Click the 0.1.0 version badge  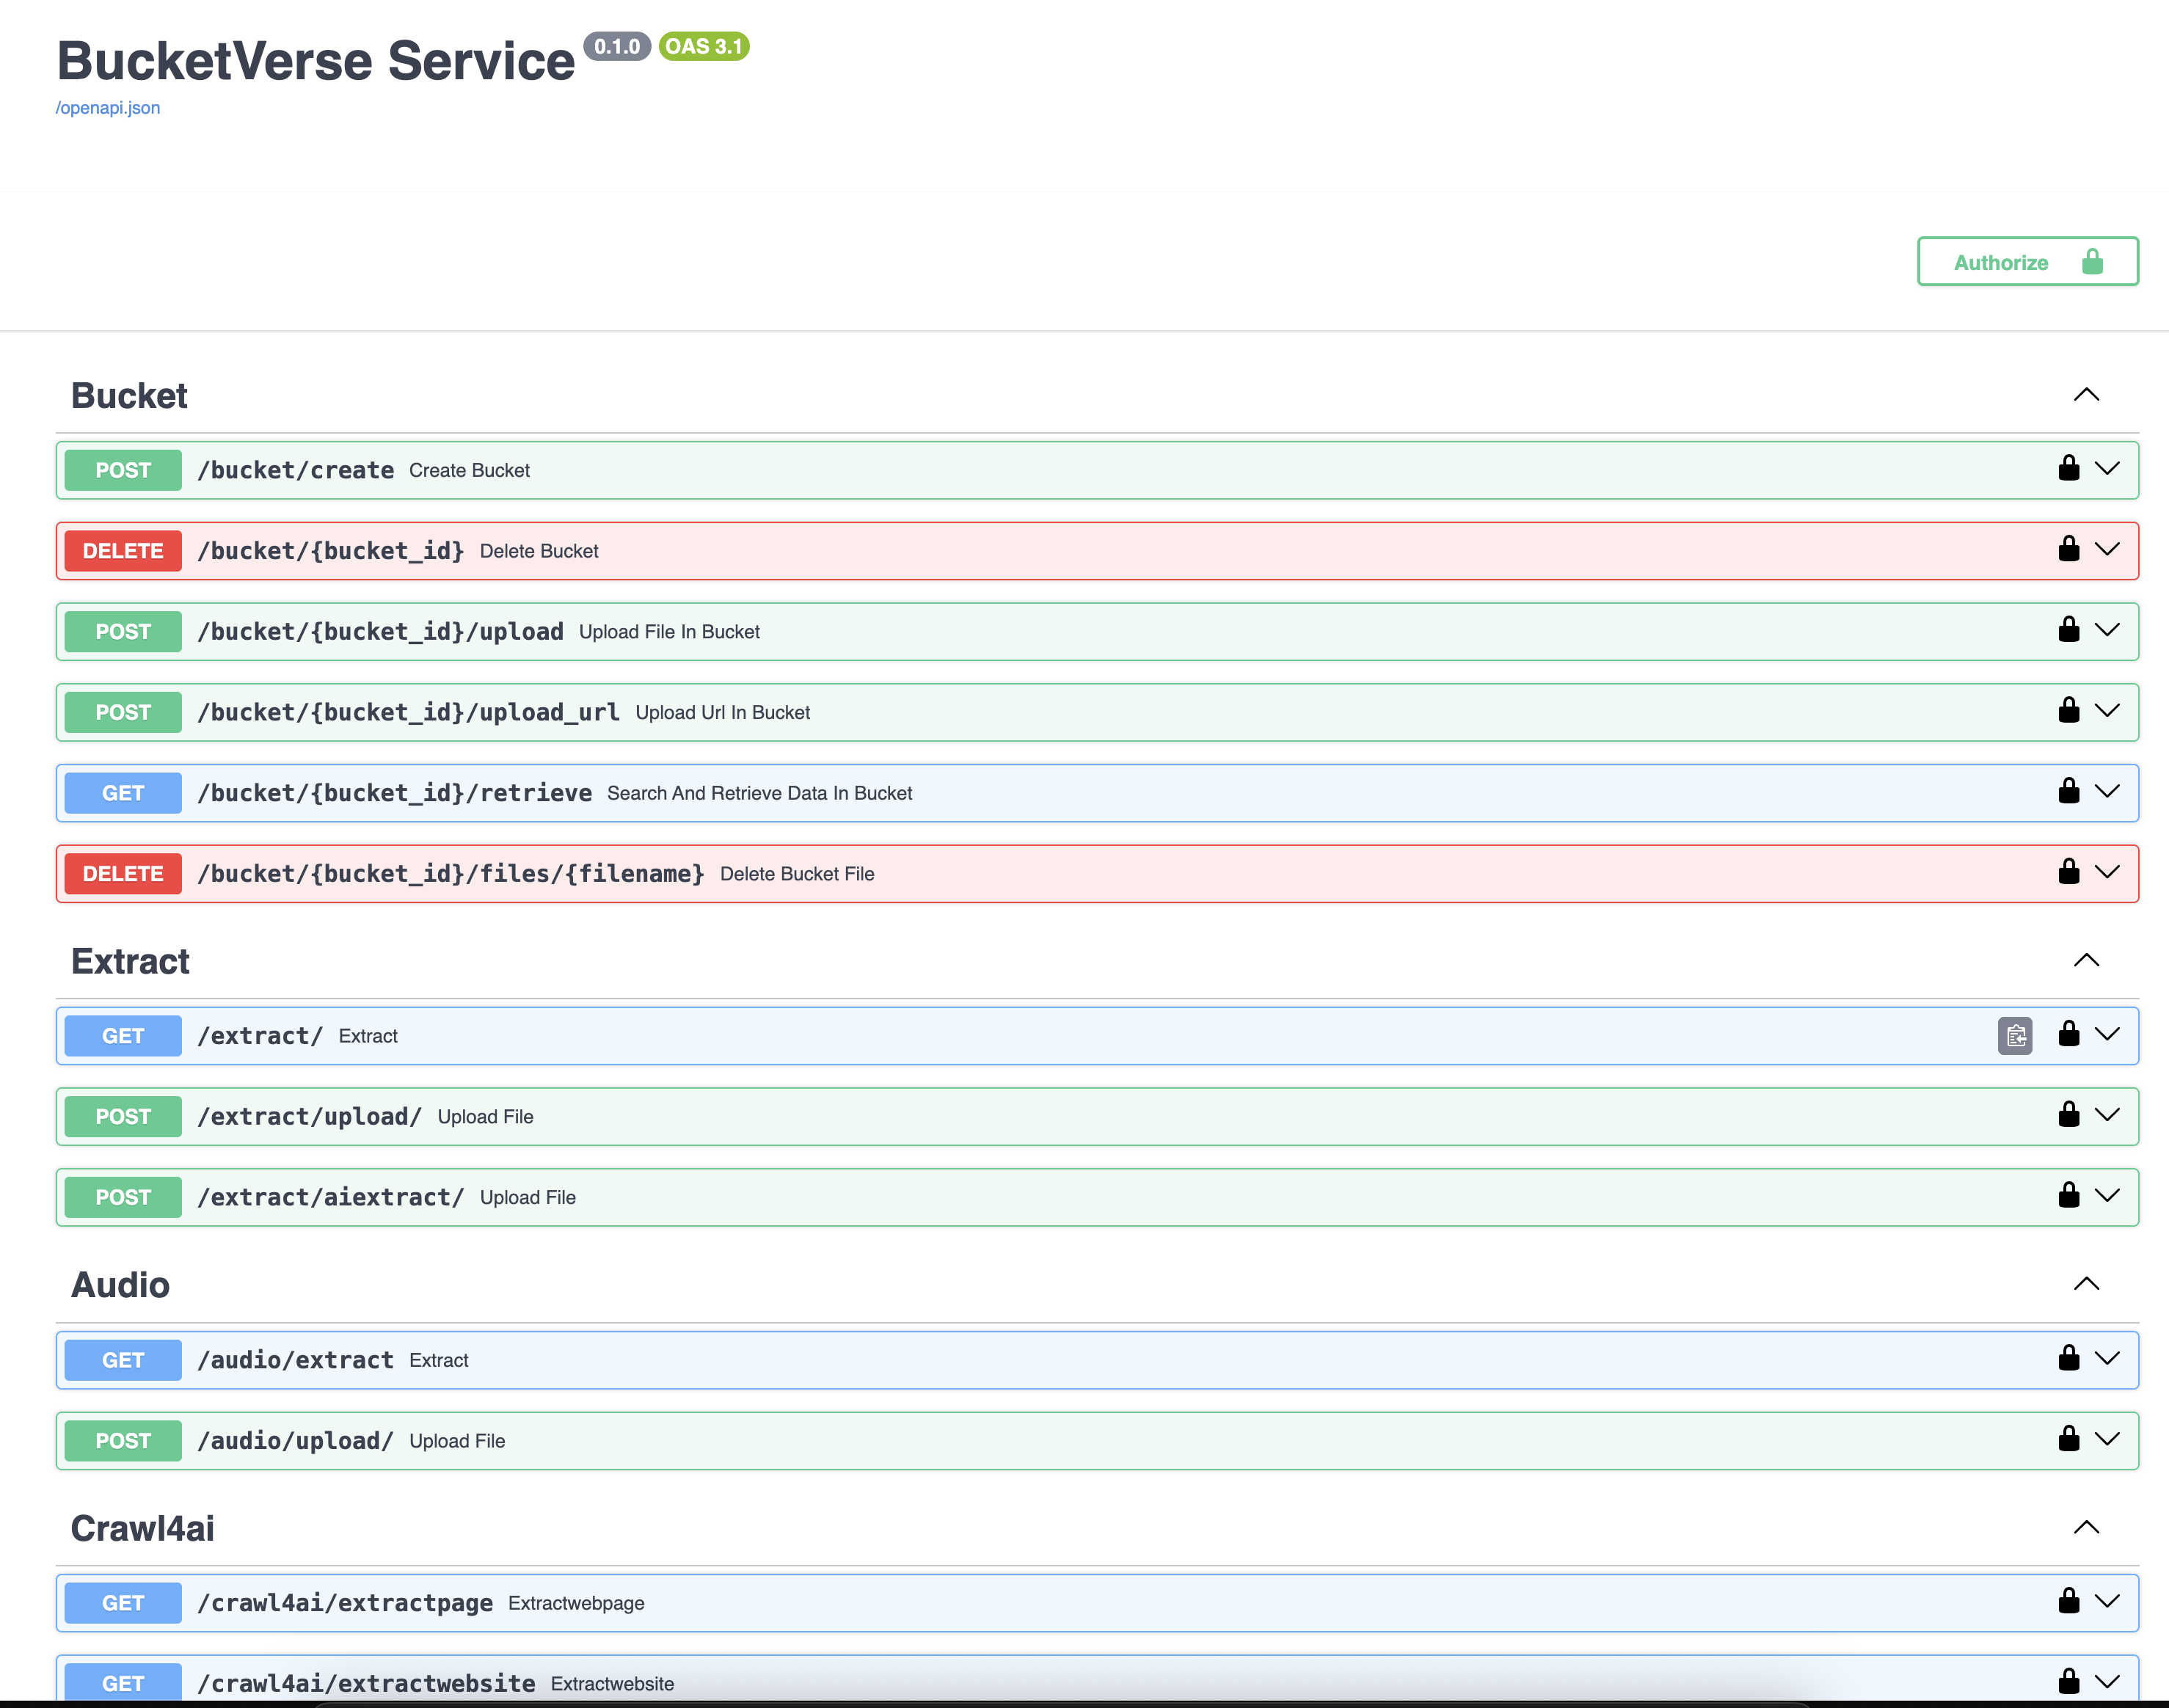(617, 47)
